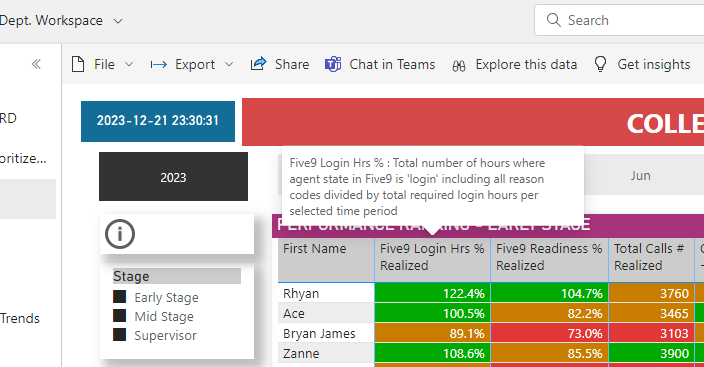
Task: Click the 3465 total calls cell
Action: click(x=651, y=313)
